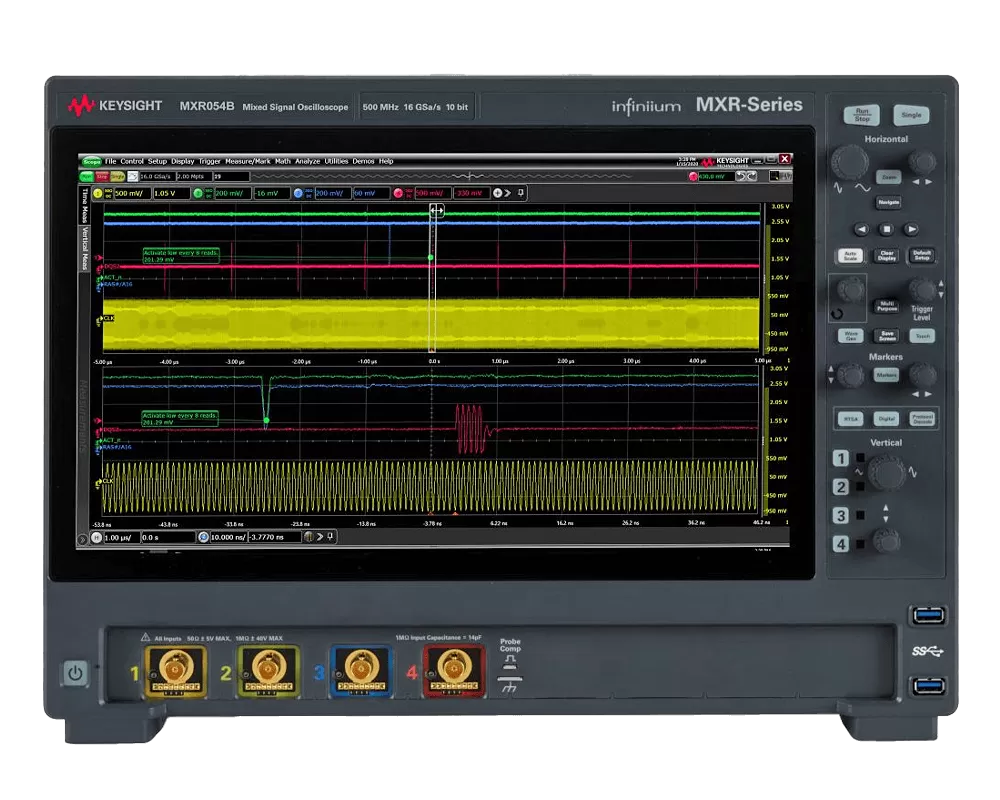Expand the channel bar with the chevron arrow
1000x800 pixels.
pyautogui.click(x=508, y=193)
